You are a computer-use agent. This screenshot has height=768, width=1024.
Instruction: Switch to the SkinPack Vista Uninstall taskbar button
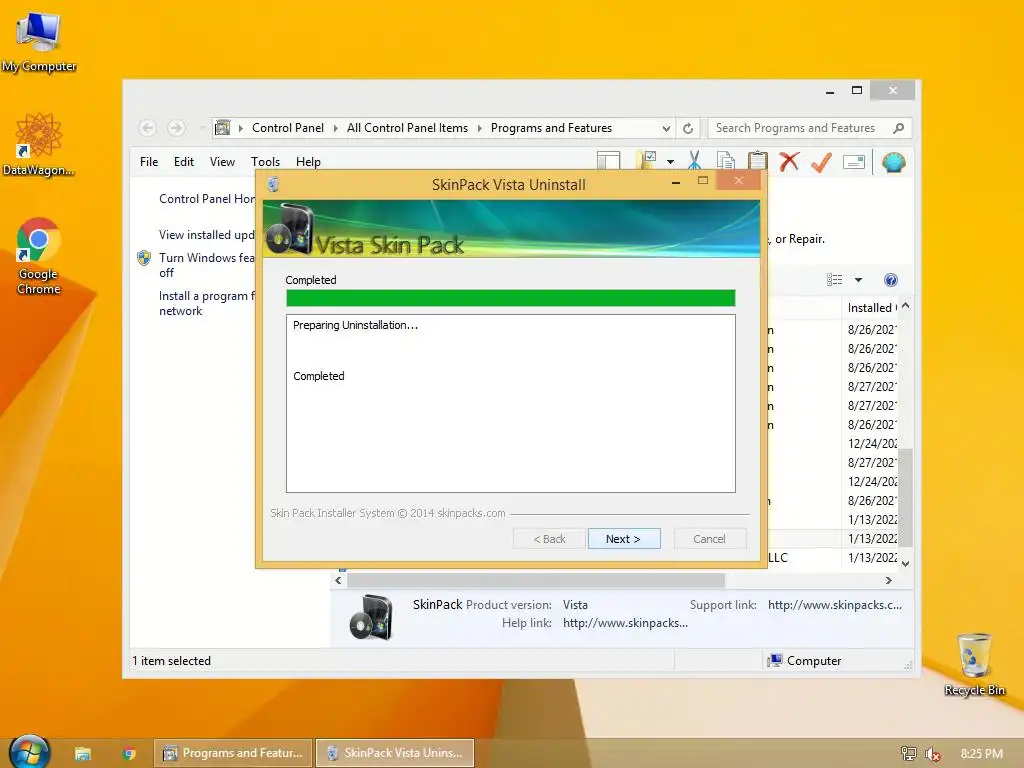(395, 753)
